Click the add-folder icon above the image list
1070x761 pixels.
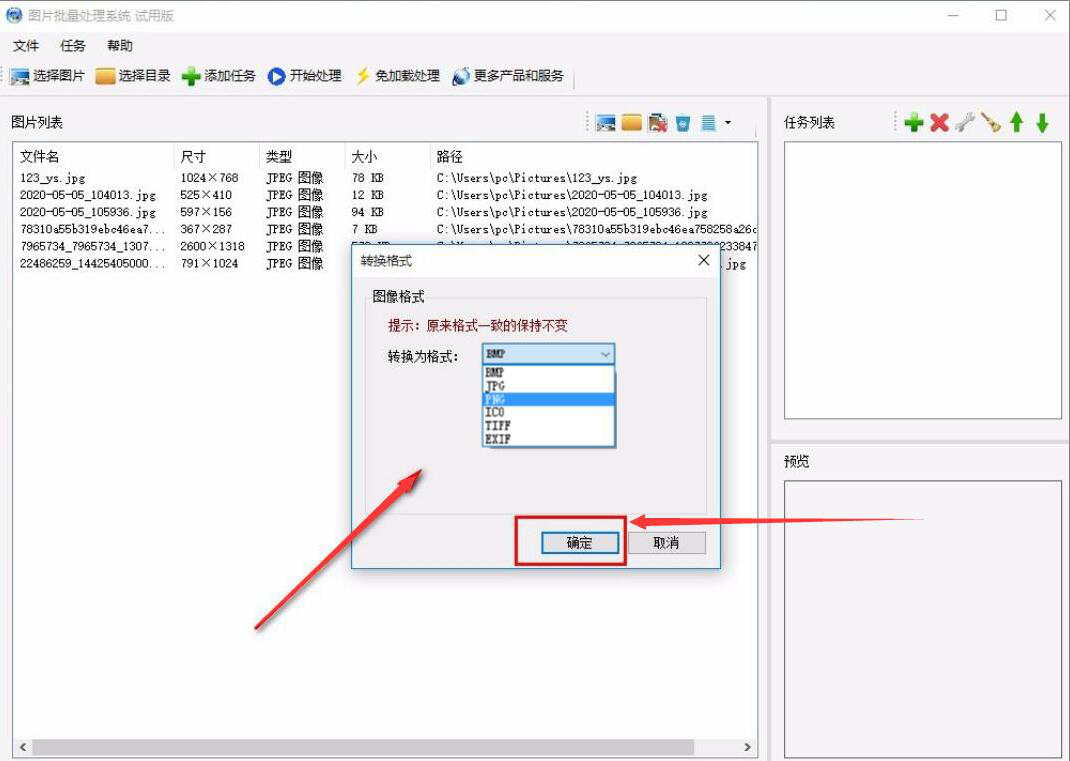631,123
